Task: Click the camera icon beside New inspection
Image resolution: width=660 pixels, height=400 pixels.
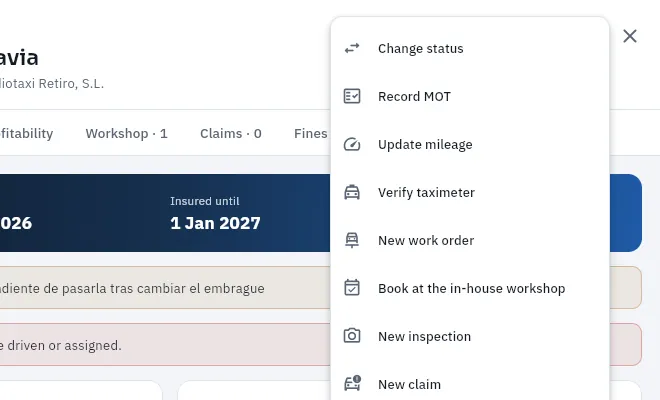Action: click(352, 336)
